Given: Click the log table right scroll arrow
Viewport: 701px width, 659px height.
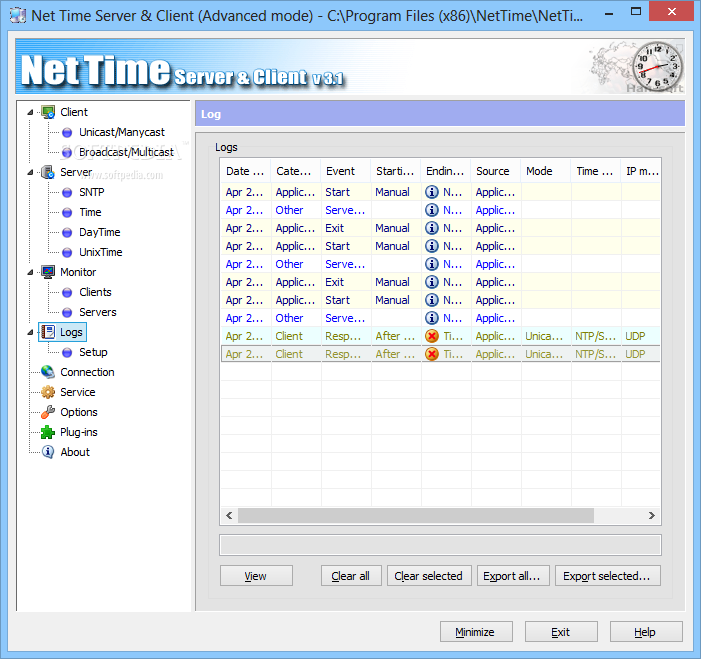Looking at the screenshot, I should [x=651, y=515].
